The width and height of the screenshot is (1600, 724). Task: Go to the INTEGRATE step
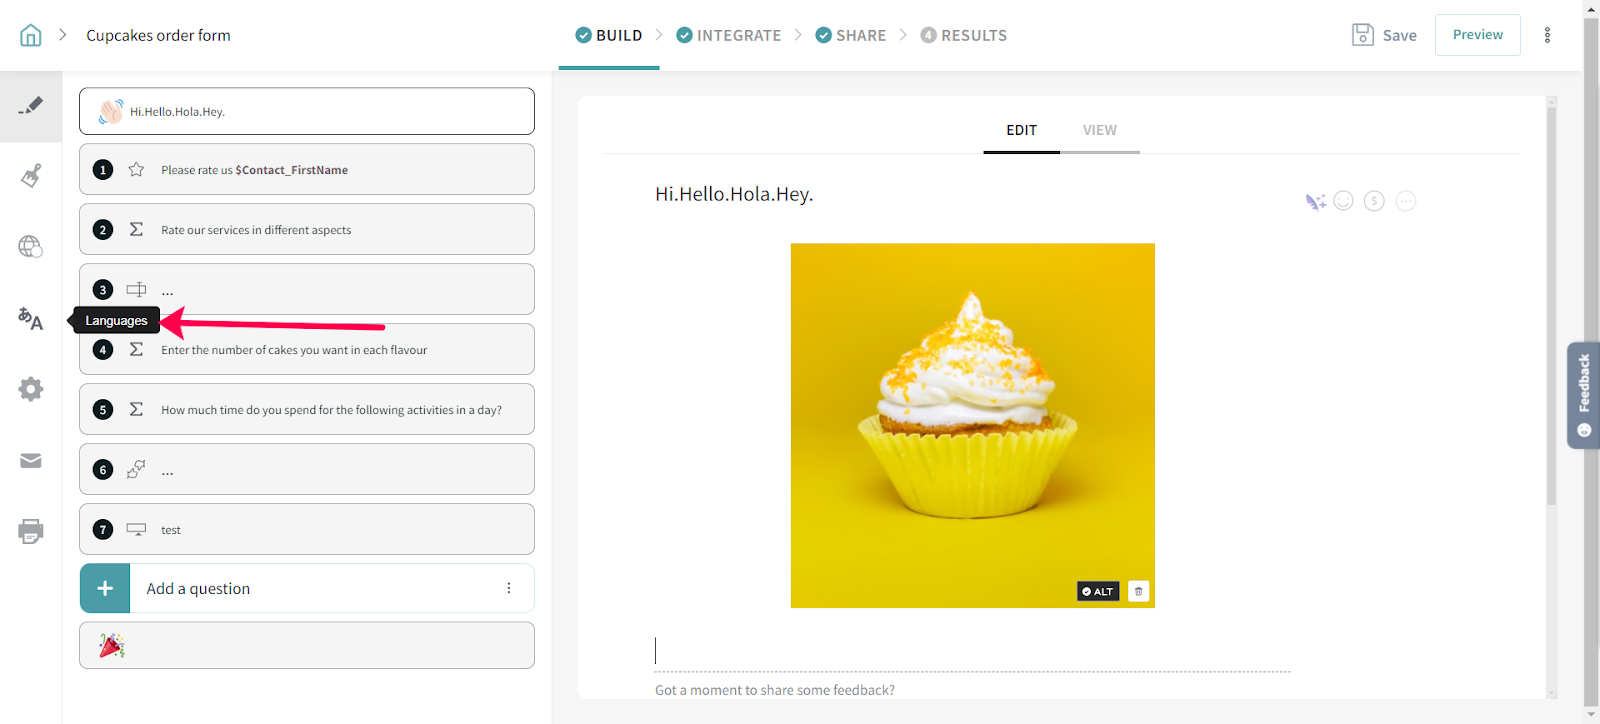pos(729,35)
